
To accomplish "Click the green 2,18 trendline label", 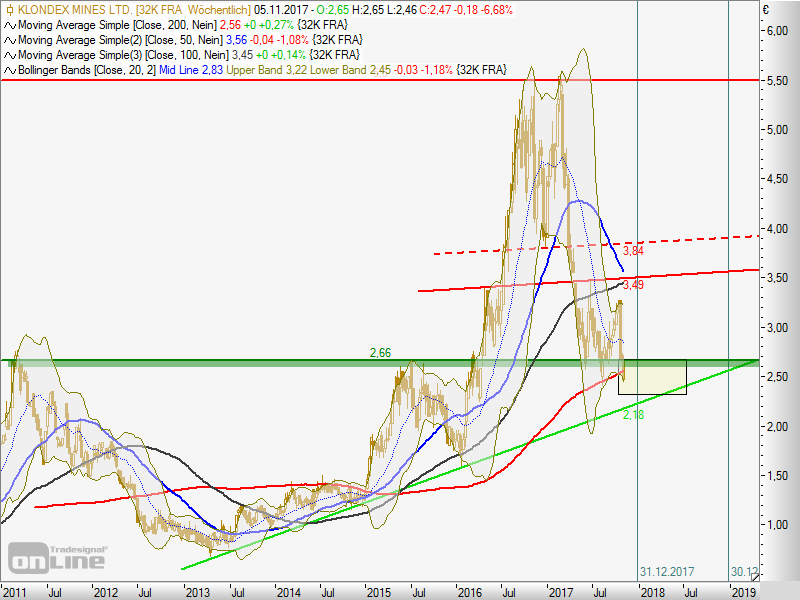I will point(633,415).
